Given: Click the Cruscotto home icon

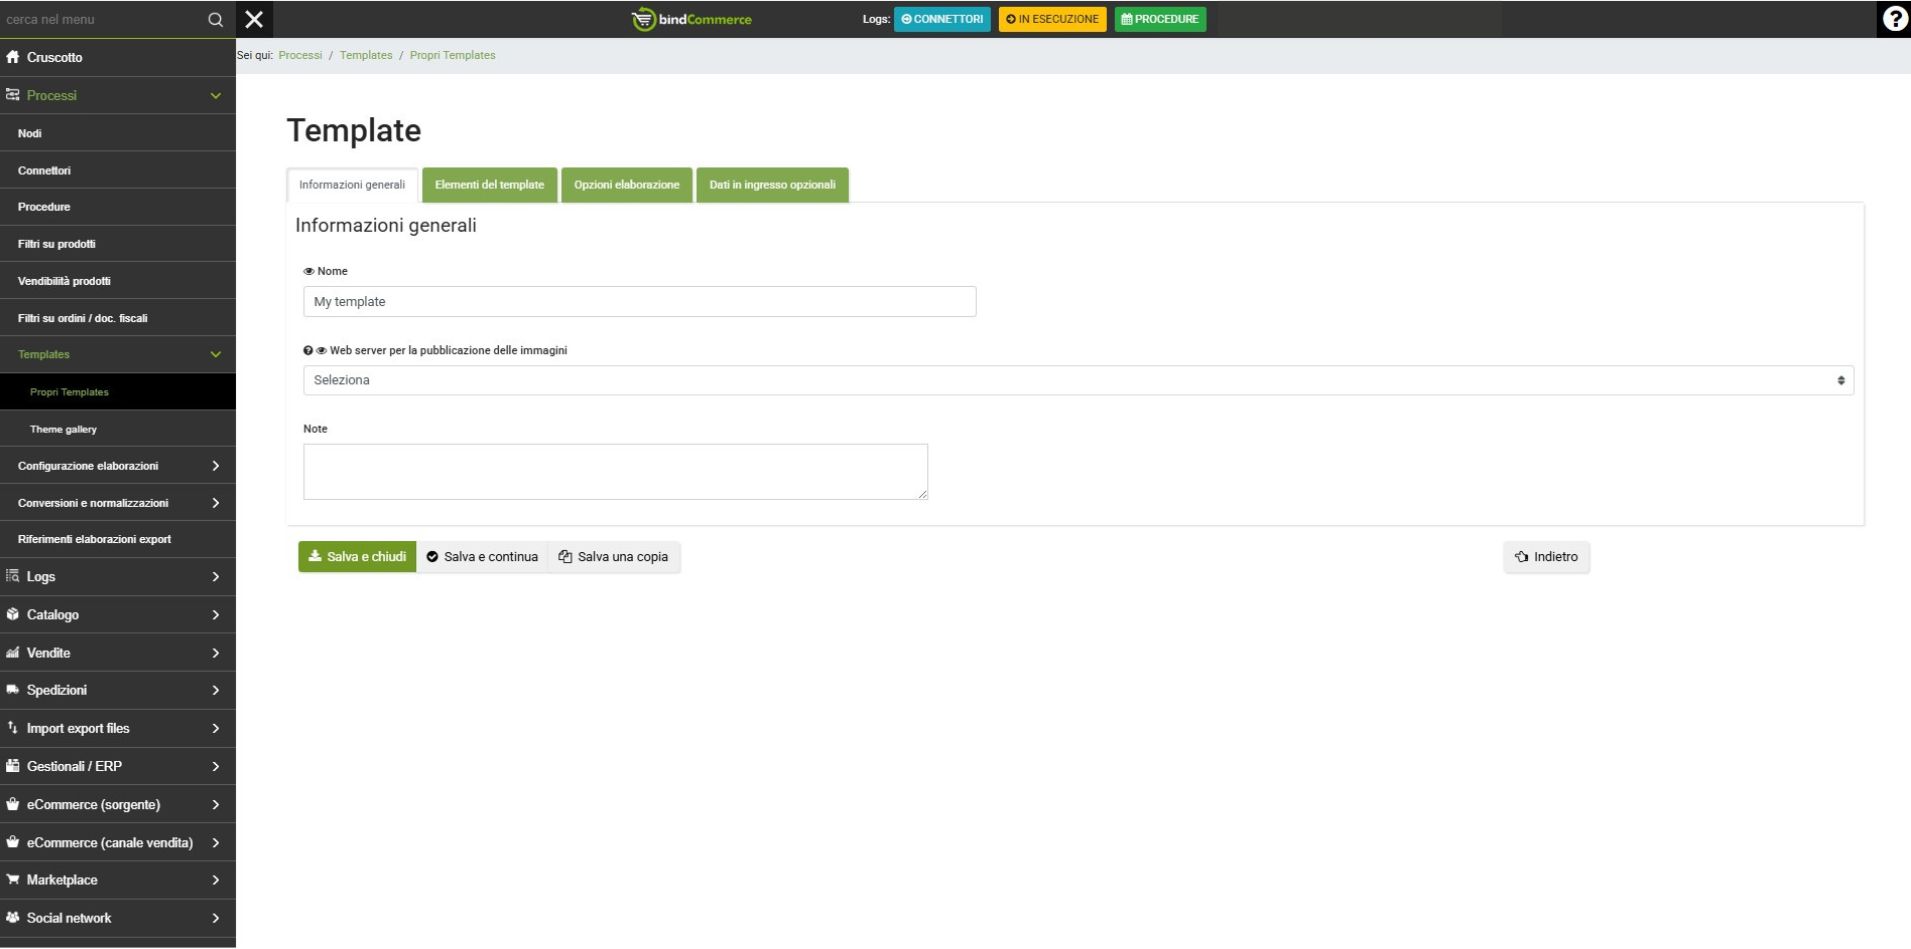Looking at the screenshot, I should click(x=13, y=57).
